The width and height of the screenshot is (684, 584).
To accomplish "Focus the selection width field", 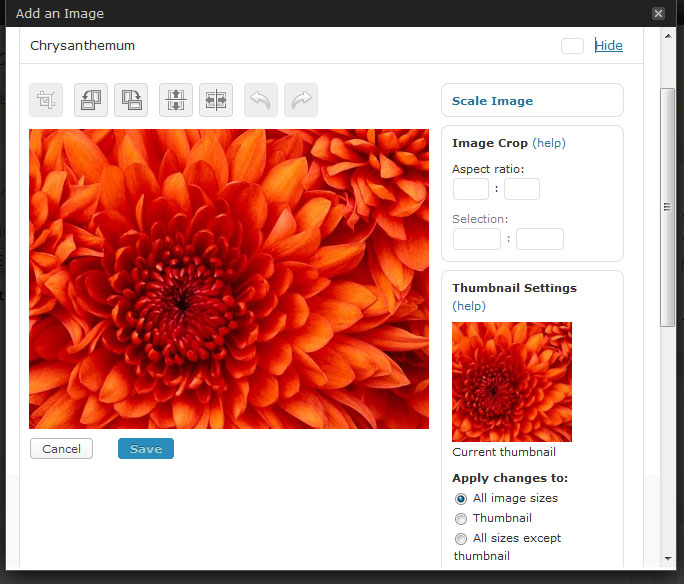I will click(477, 239).
